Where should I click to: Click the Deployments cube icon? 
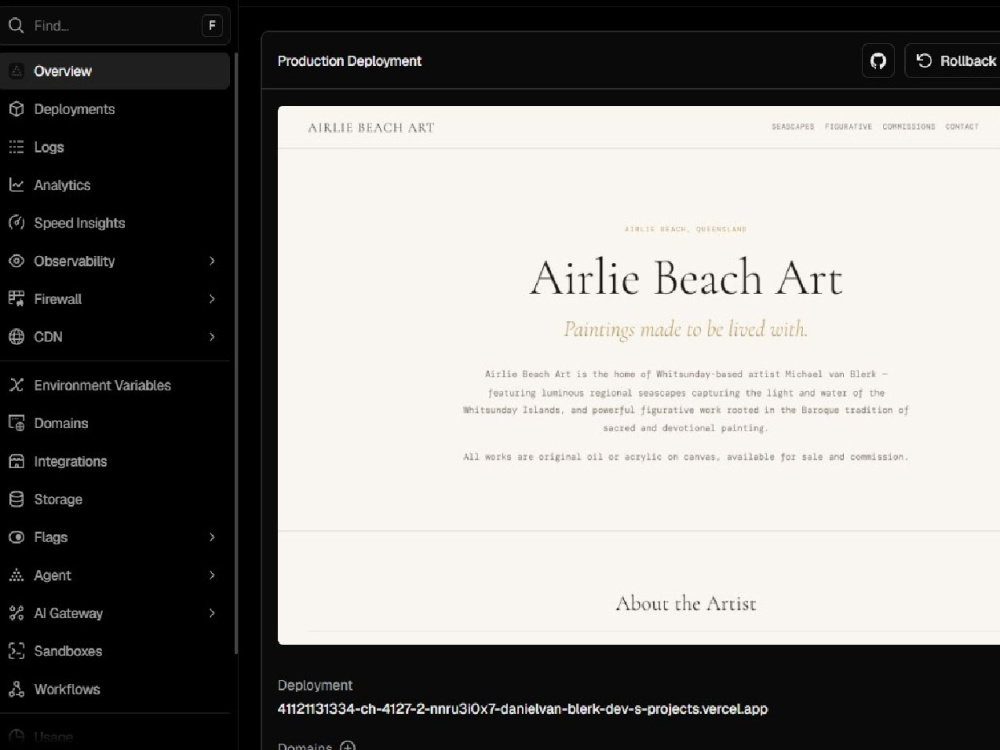click(x=17, y=109)
